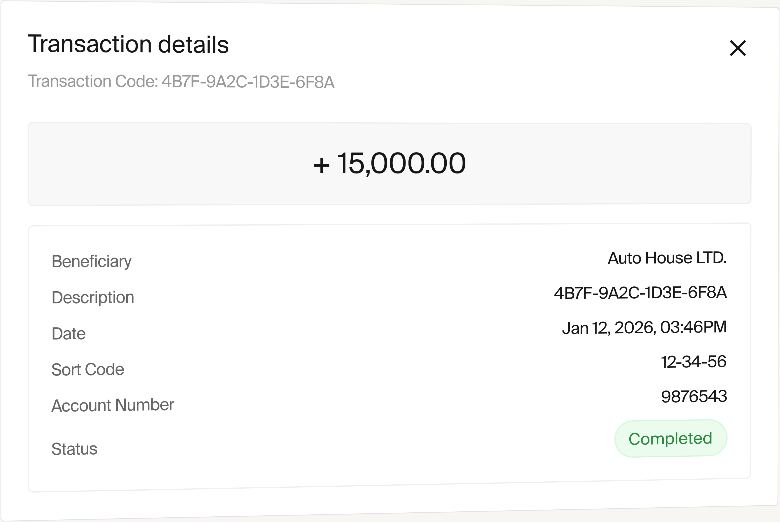
Task: Select the transaction code in the subtitle
Action: pos(248,82)
